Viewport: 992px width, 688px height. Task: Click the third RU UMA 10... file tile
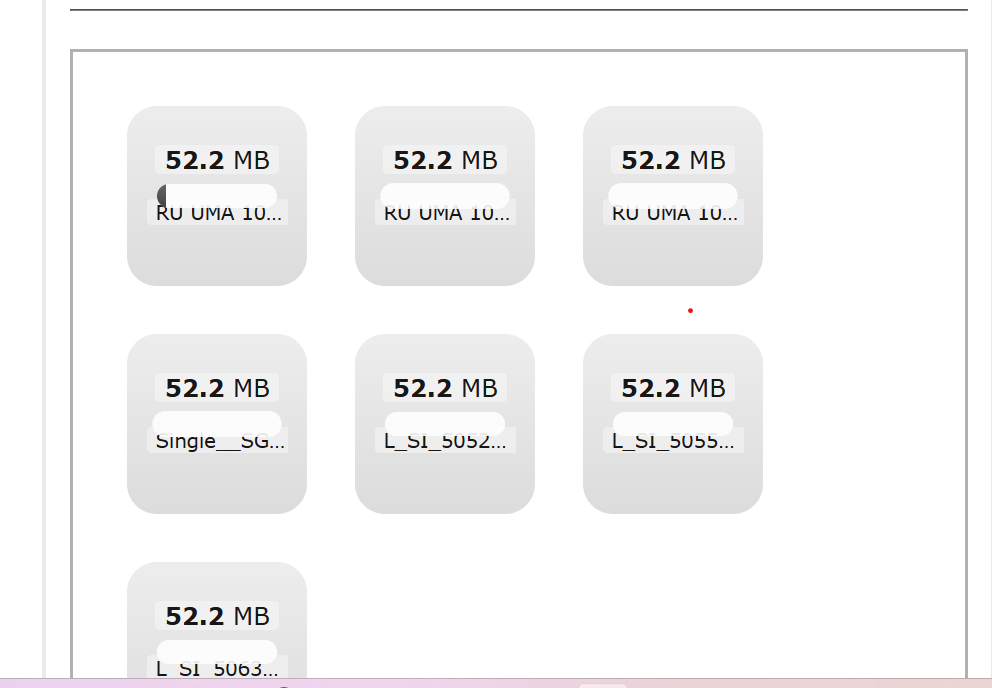[673, 196]
